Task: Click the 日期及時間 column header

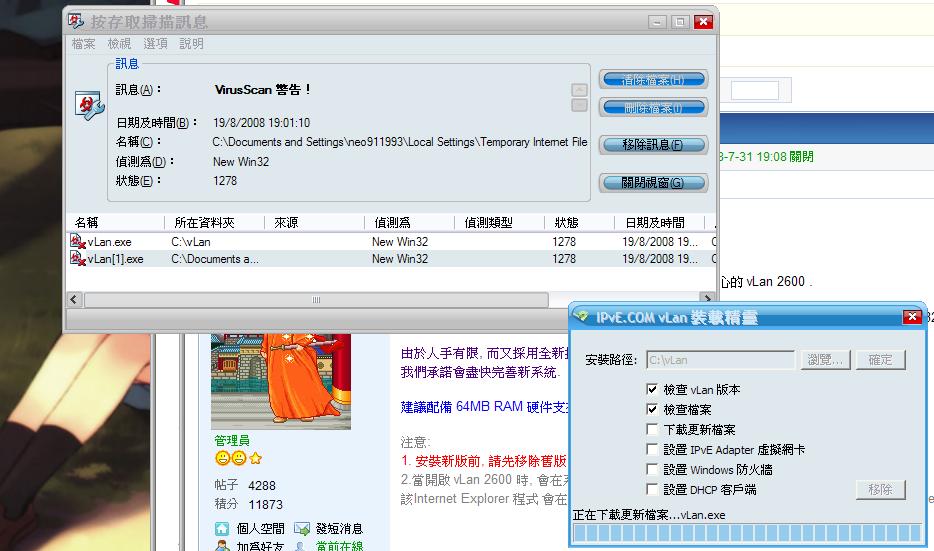Action: [x=659, y=223]
